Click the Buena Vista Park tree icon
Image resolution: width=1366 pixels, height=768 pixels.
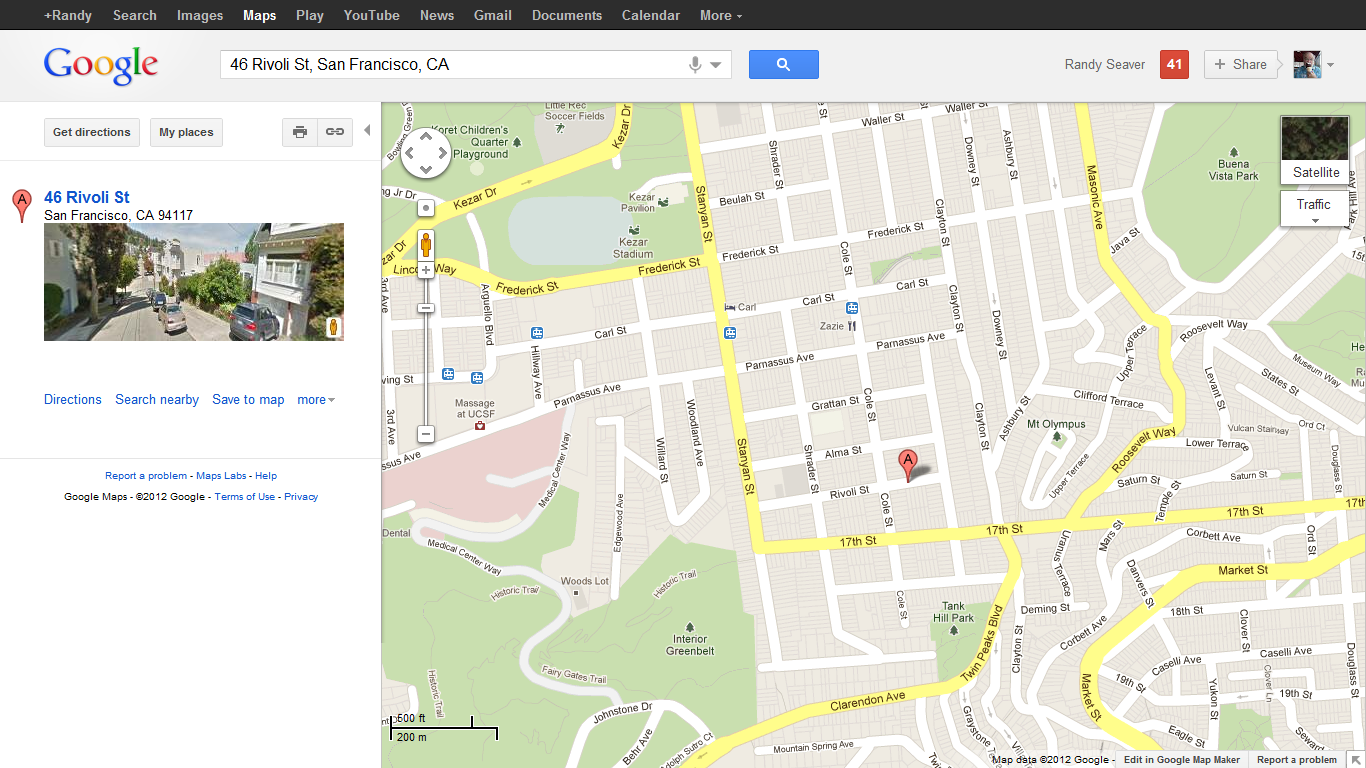click(1233, 152)
